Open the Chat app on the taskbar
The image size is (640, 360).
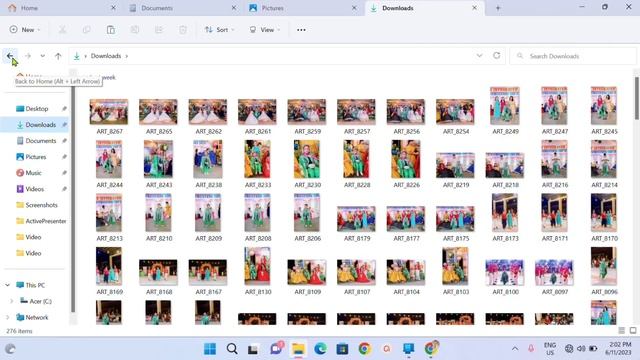point(276,349)
